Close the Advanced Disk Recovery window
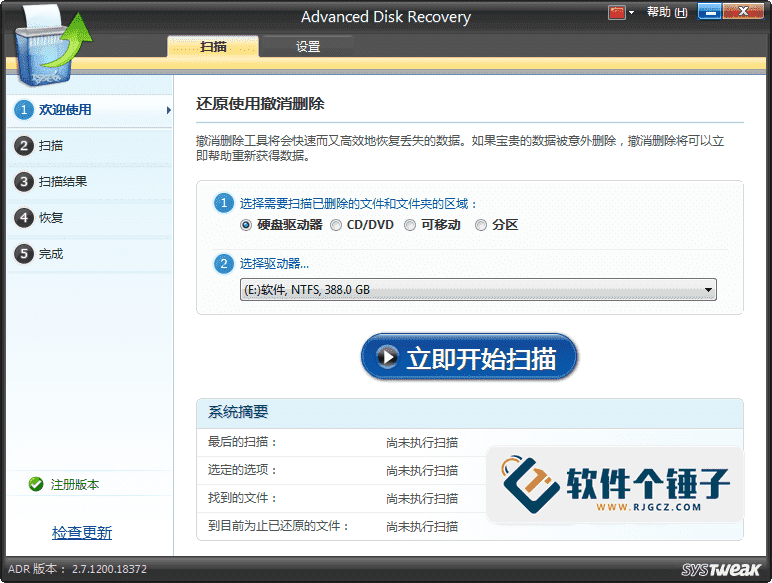The height and width of the screenshot is (583, 772). coord(743,11)
